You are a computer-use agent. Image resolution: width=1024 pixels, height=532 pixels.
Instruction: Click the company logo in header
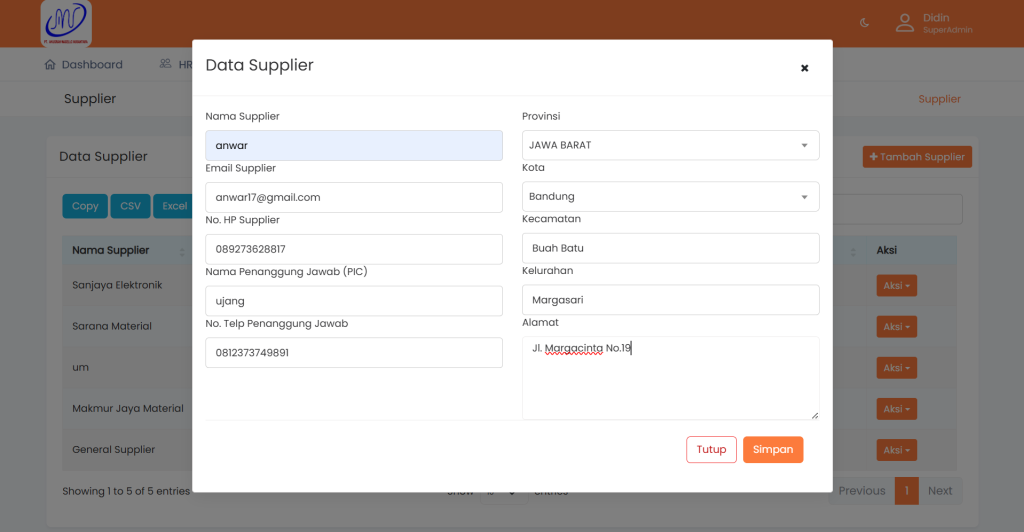coord(66,24)
